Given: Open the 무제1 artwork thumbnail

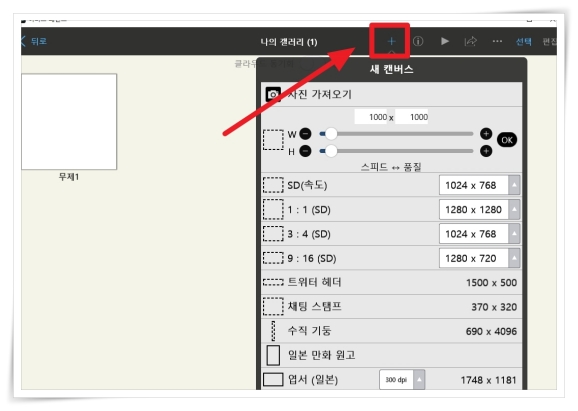Looking at the screenshot, I should [x=69, y=121].
